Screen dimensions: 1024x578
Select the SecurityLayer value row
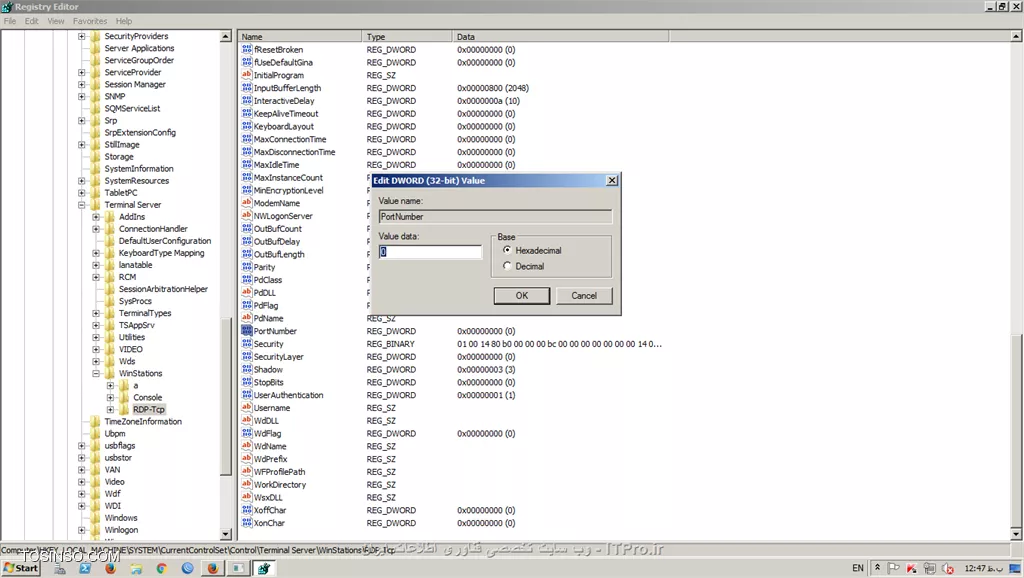click(278, 357)
